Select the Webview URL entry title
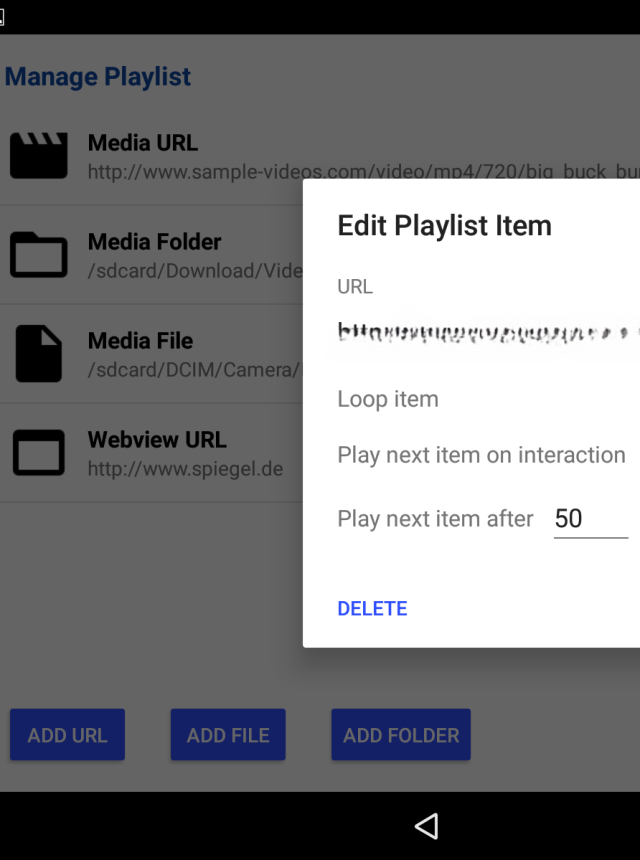This screenshot has height=860, width=640. click(157, 440)
